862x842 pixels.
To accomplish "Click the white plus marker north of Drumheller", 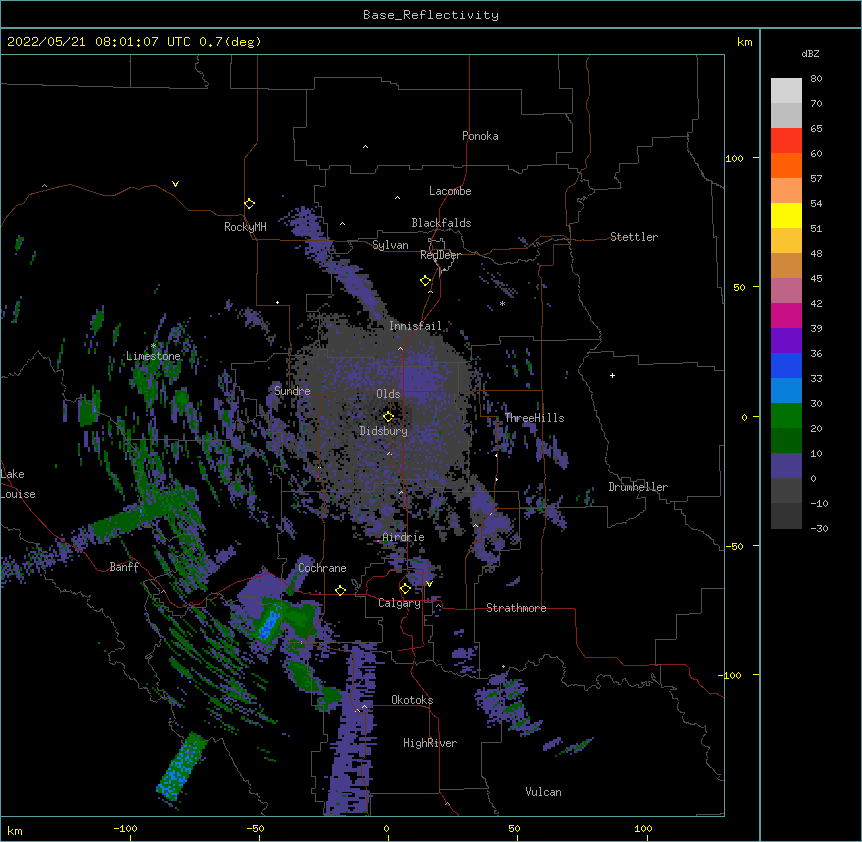I will click(612, 375).
